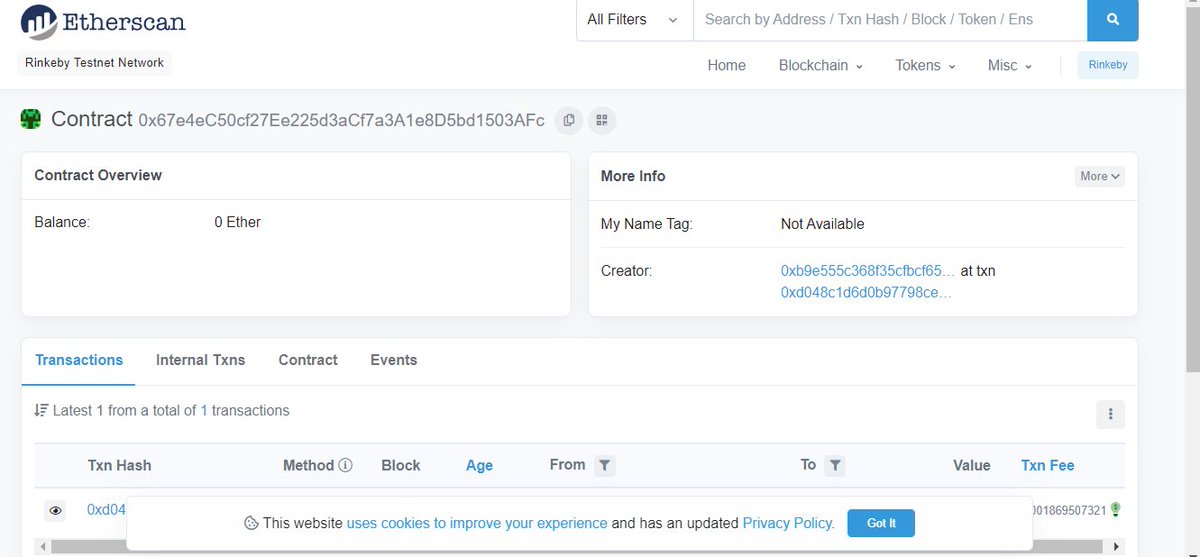The image size is (1200, 557).
Task: Open the cookies policy link in the banner
Action: [x=477, y=523]
